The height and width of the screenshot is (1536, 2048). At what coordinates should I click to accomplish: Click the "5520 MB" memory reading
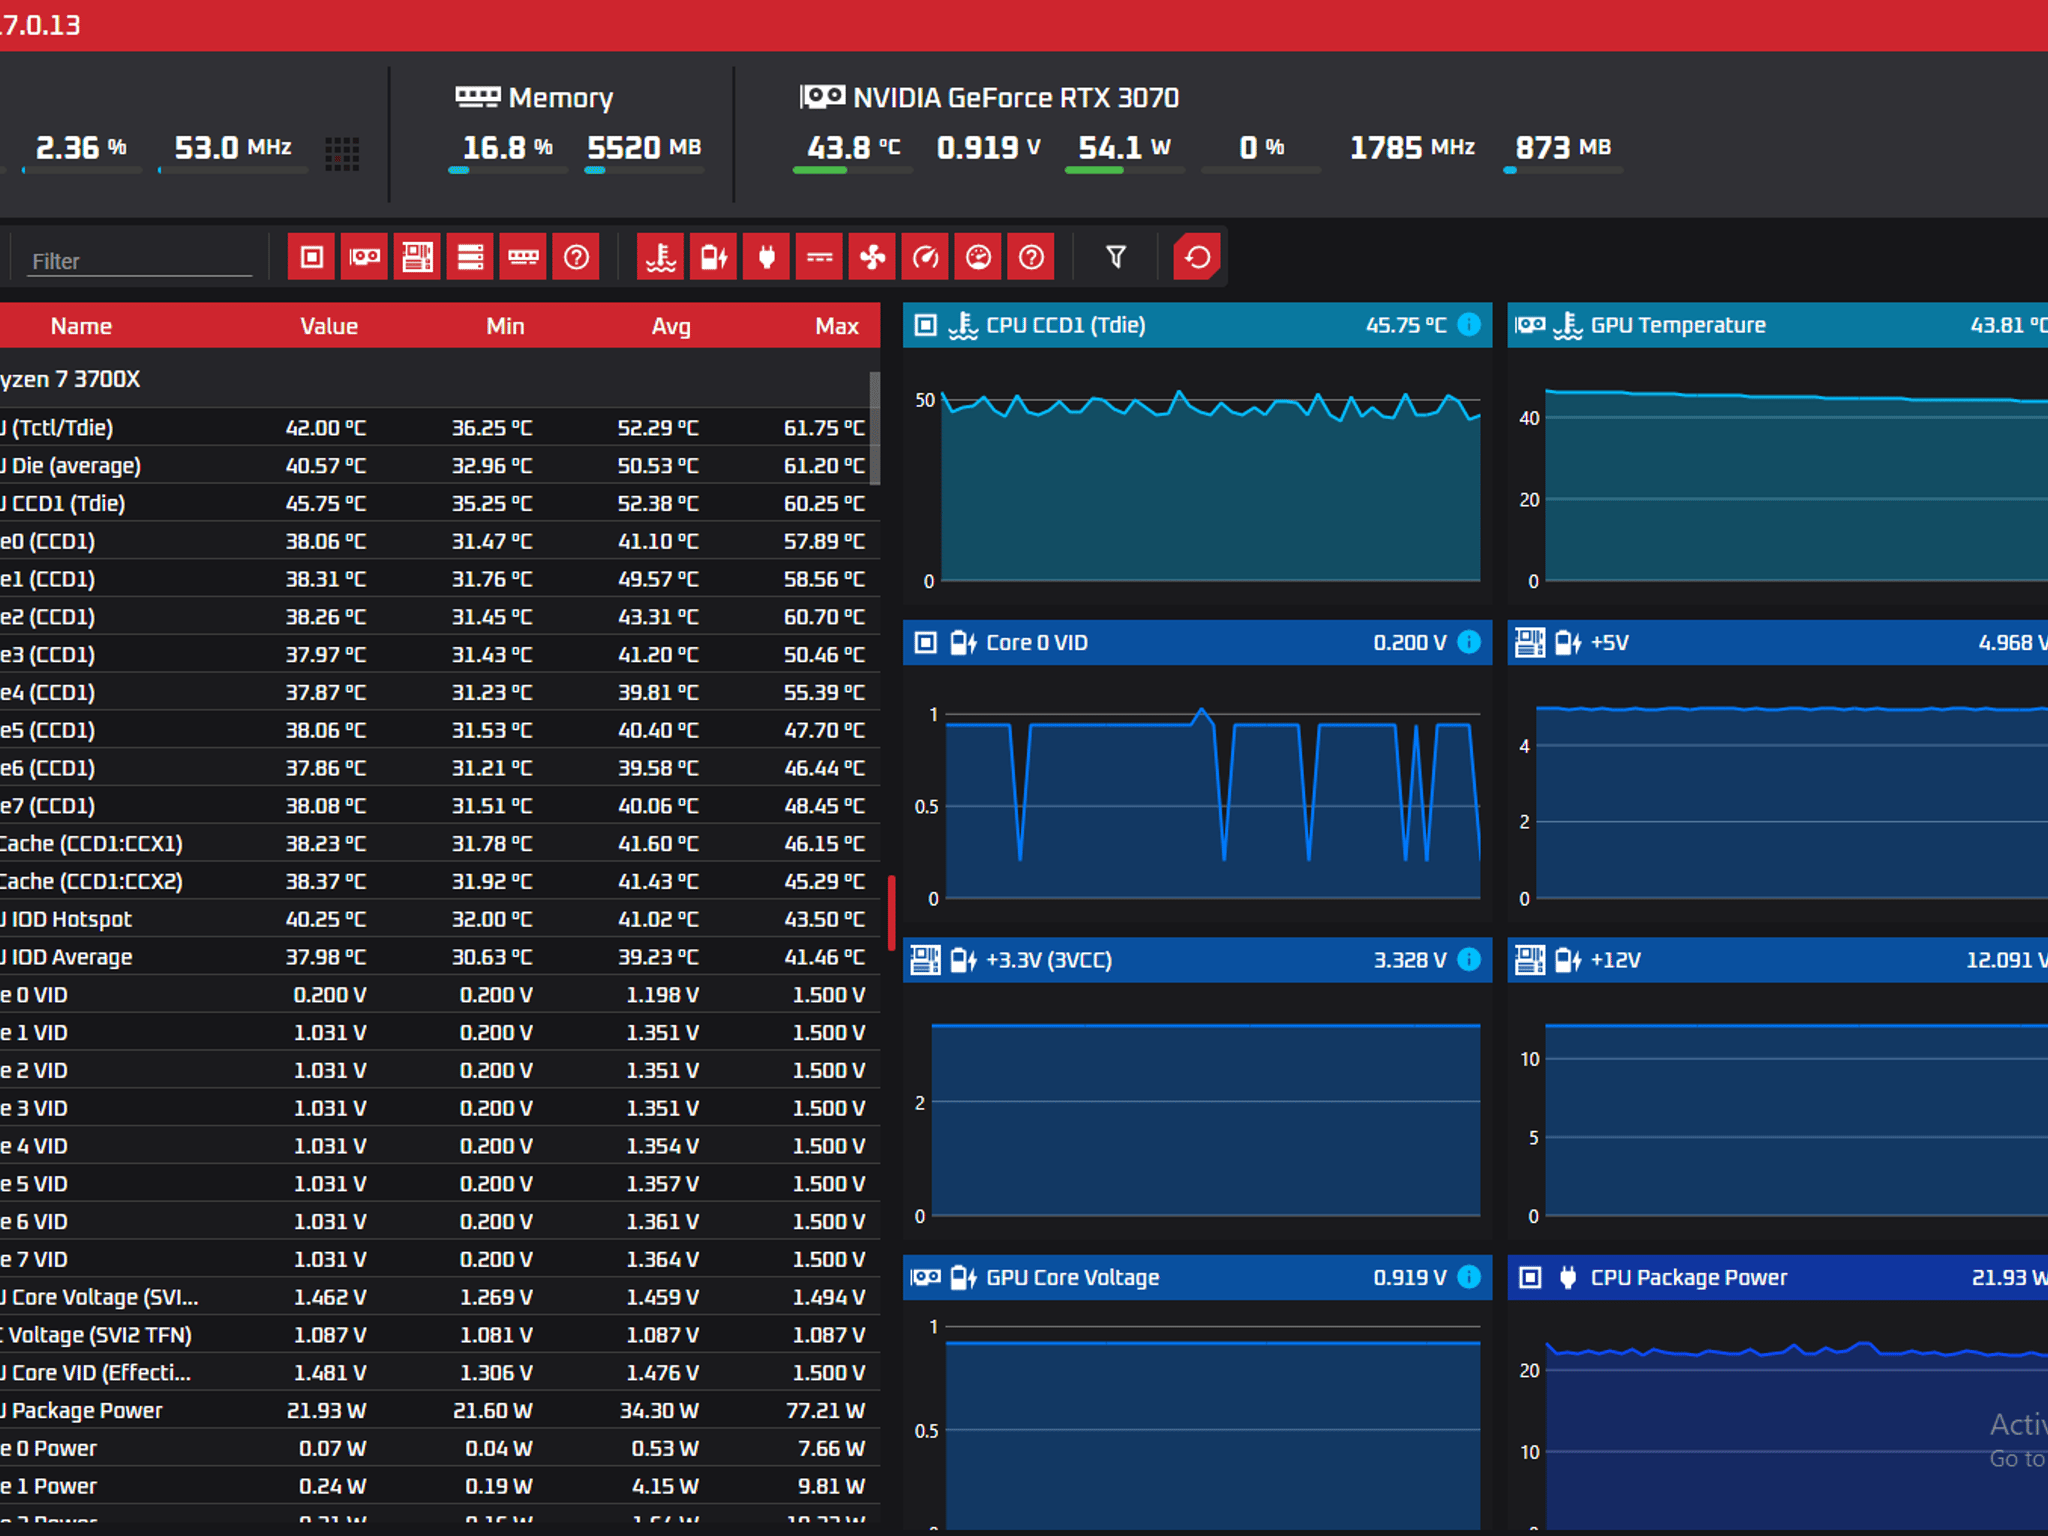coord(644,148)
